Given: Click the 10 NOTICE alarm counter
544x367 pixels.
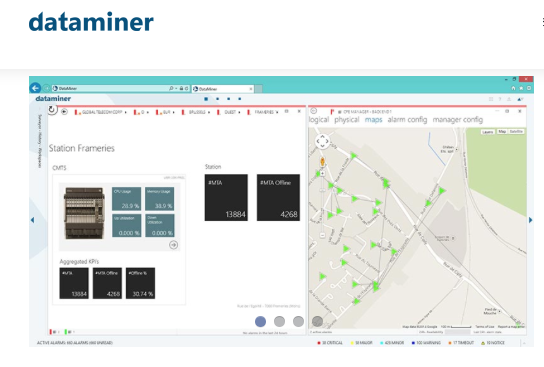Looking at the screenshot, I should click(493, 343).
